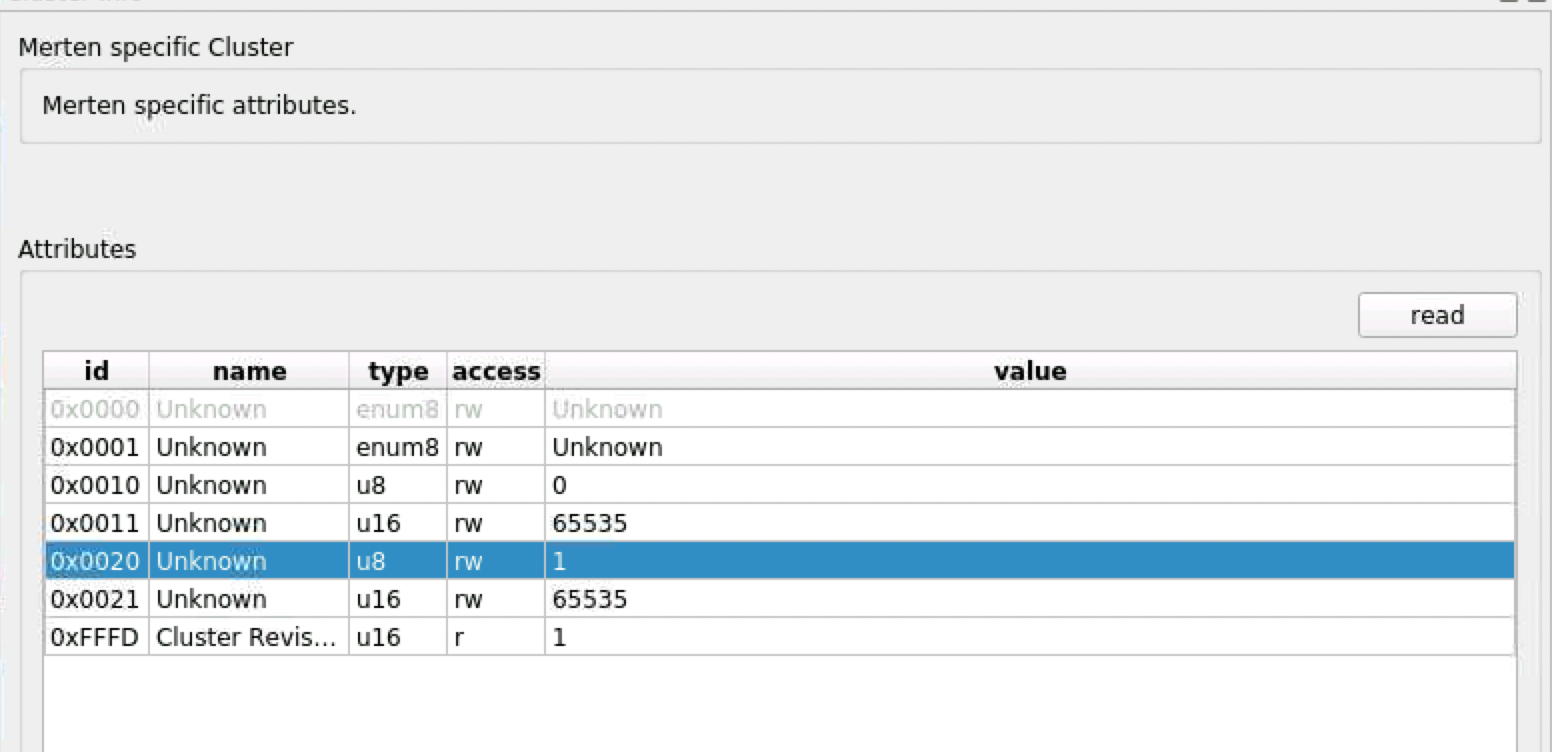Click u16 type in row 0x0011
This screenshot has height=752, width=1552.
tap(398, 523)
